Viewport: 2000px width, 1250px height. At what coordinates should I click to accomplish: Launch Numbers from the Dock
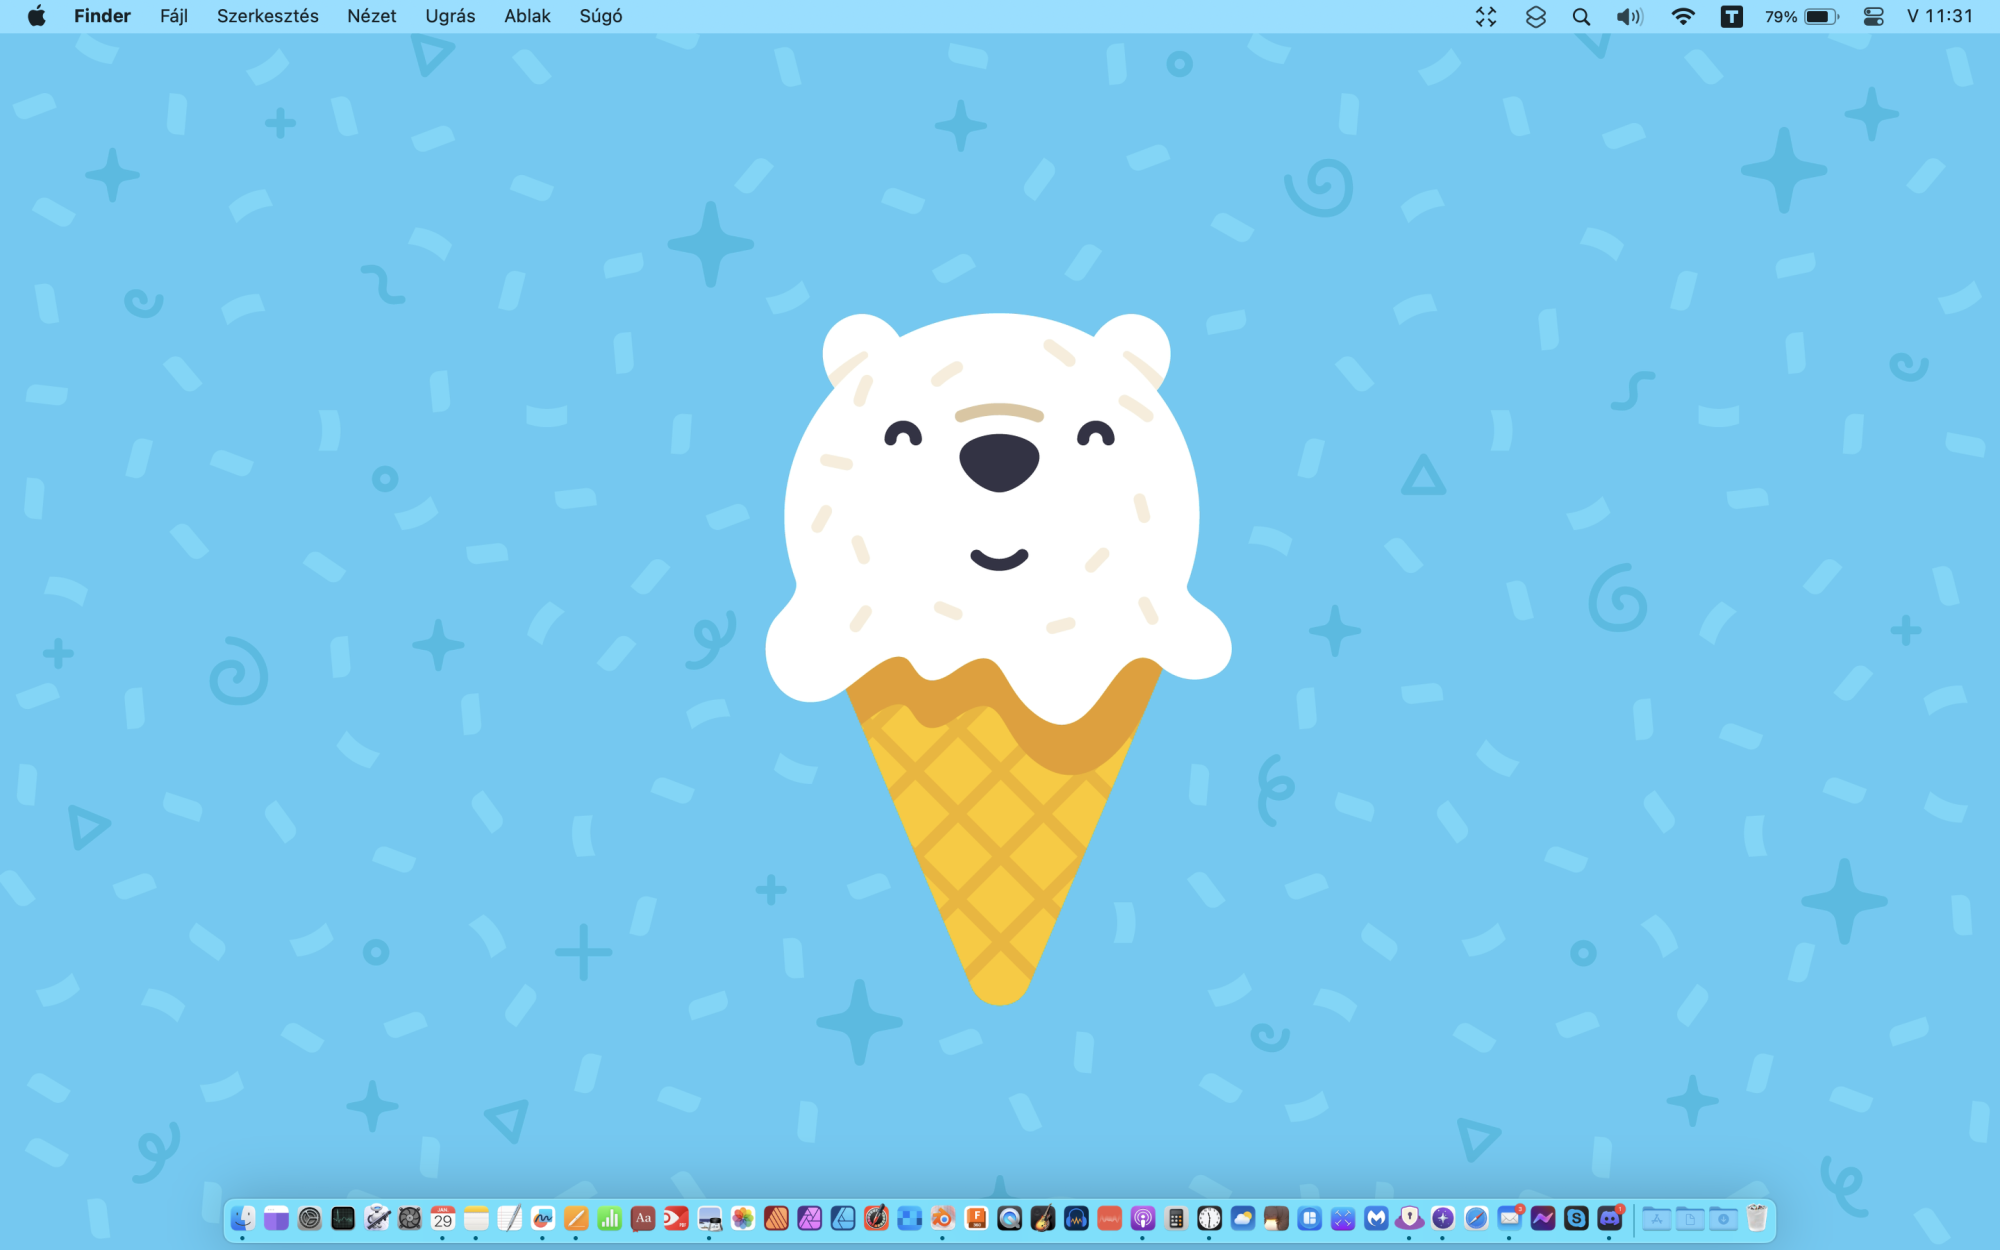point(609,1217)
